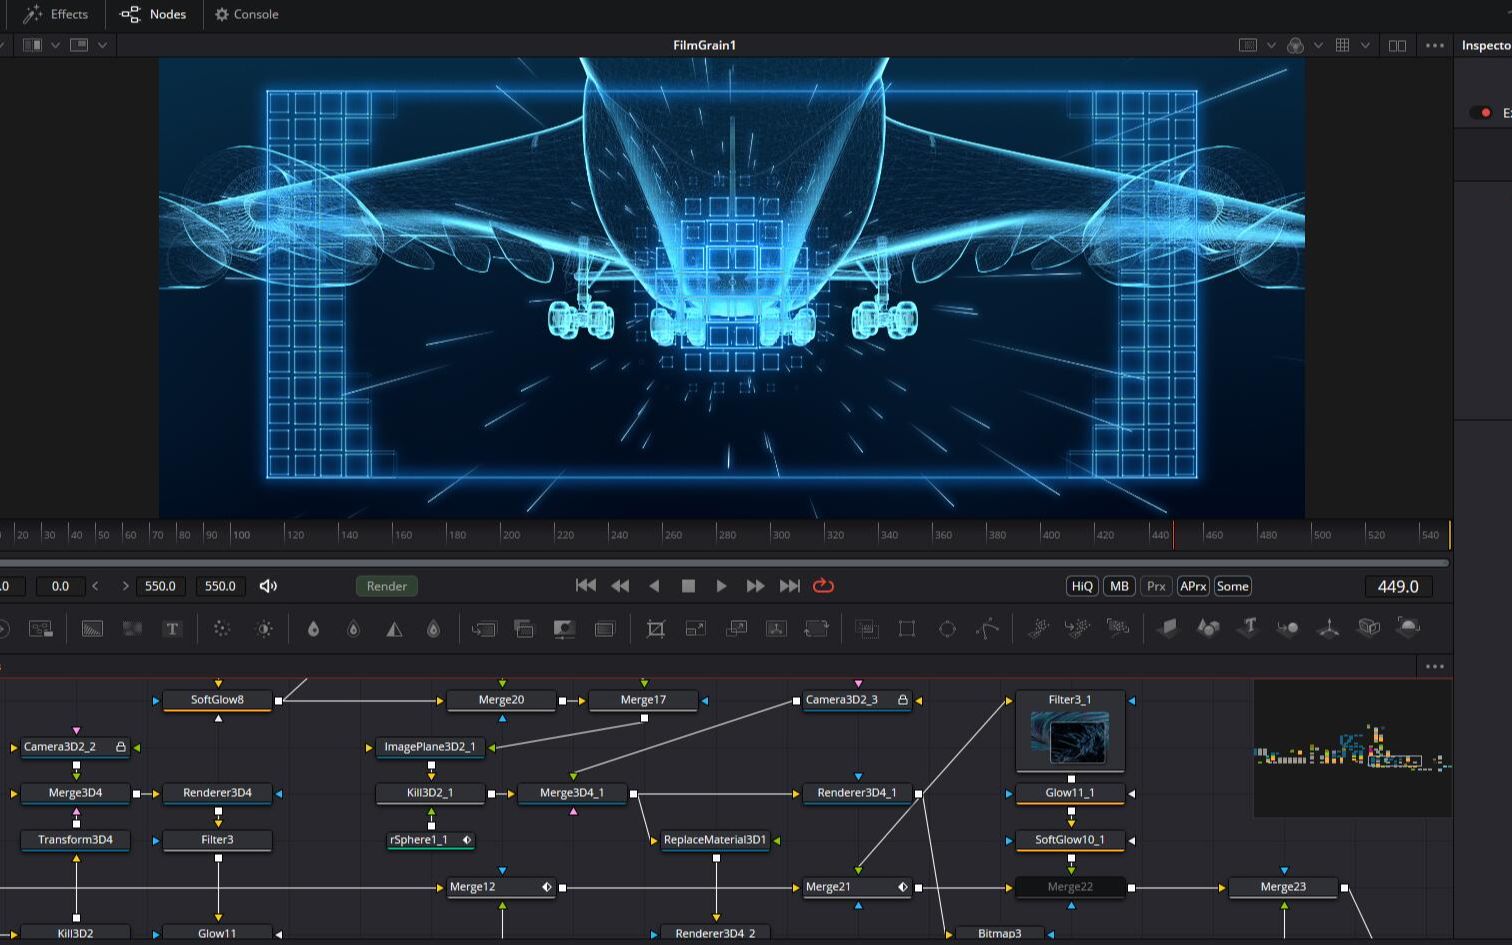Click the green Render button
Image resolution: width=1512 pixels, height=945 pixels.
coord(387,586)
